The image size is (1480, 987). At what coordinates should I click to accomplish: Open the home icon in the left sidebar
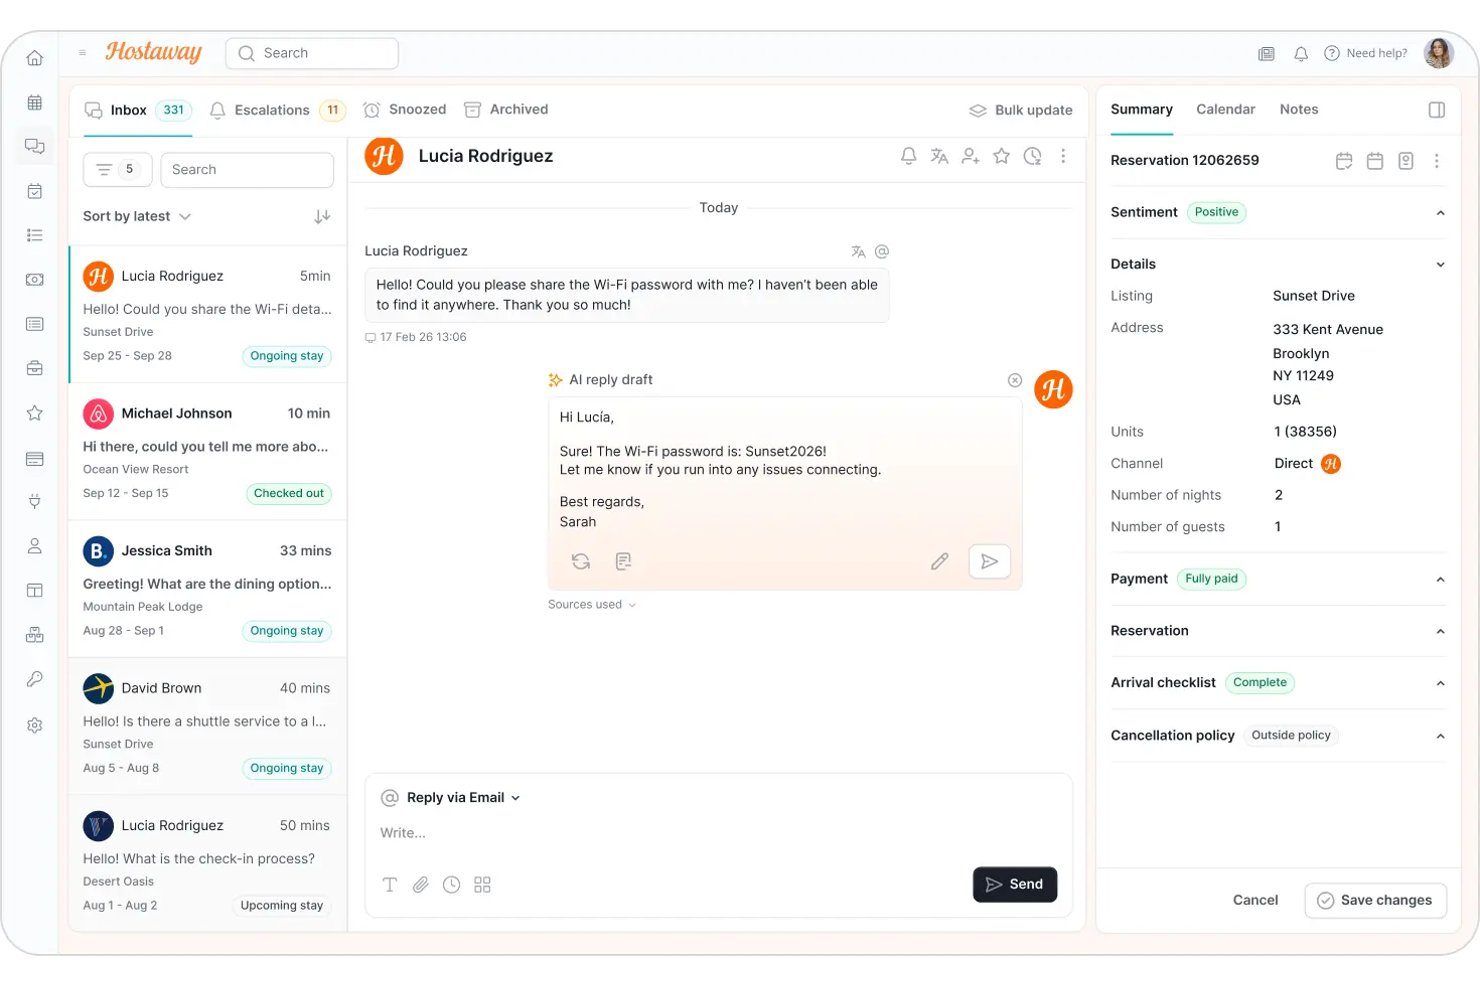point(35,58)
